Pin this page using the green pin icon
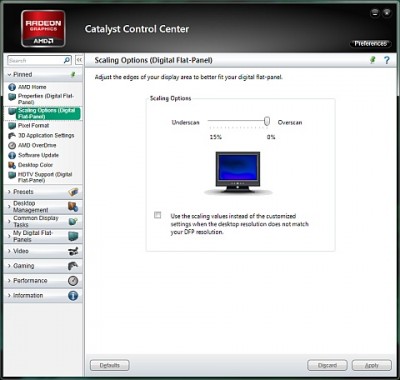 click(373, 60)
